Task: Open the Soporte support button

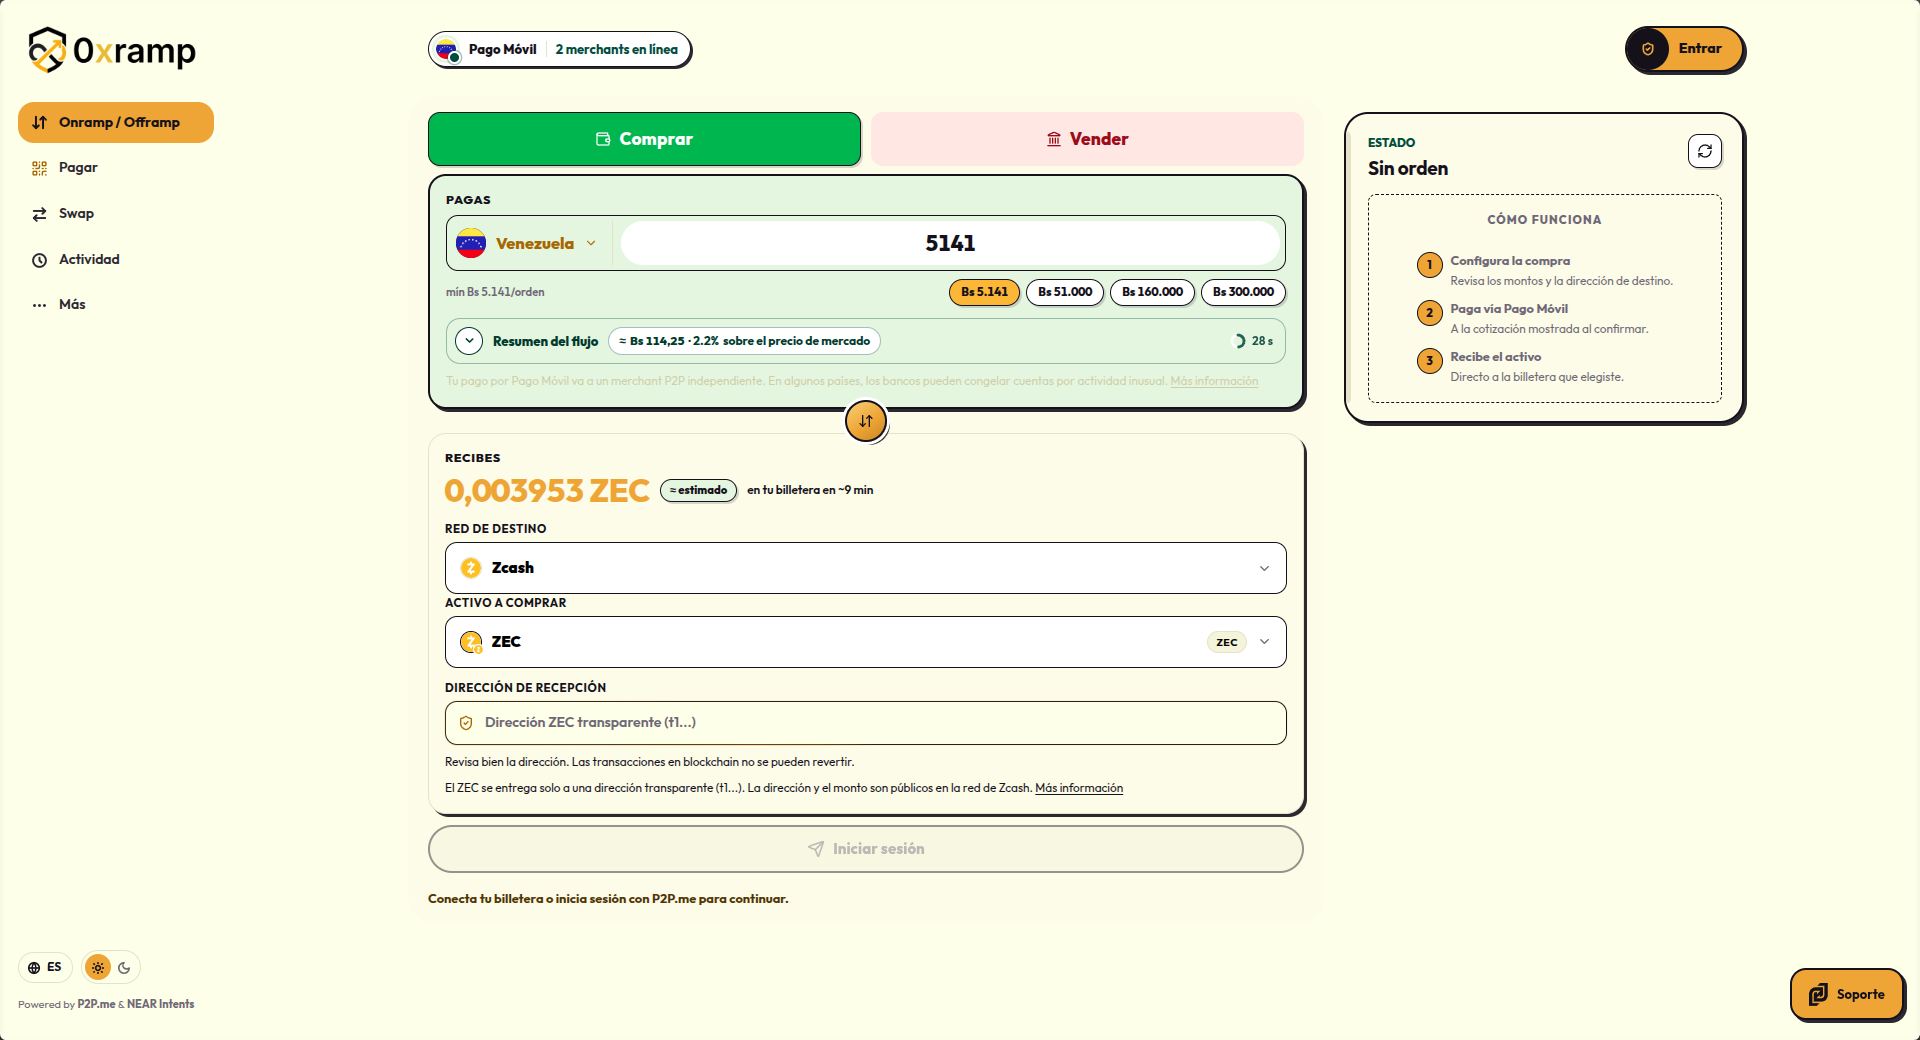Action: pos(1847,994)
